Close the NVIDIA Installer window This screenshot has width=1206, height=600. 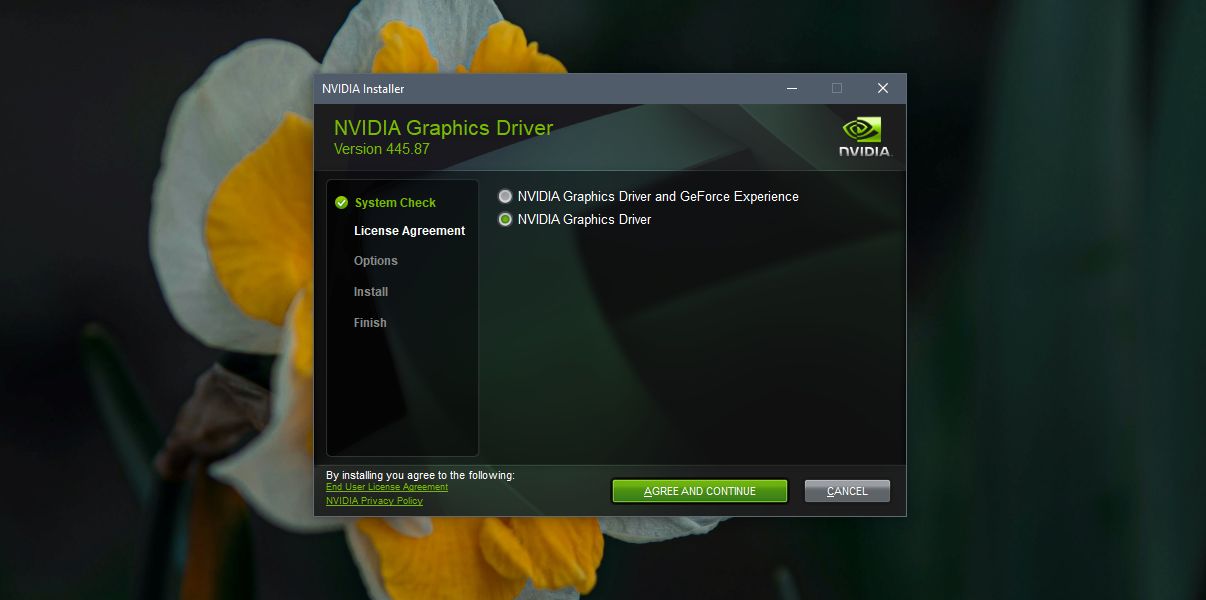point(883,88)
